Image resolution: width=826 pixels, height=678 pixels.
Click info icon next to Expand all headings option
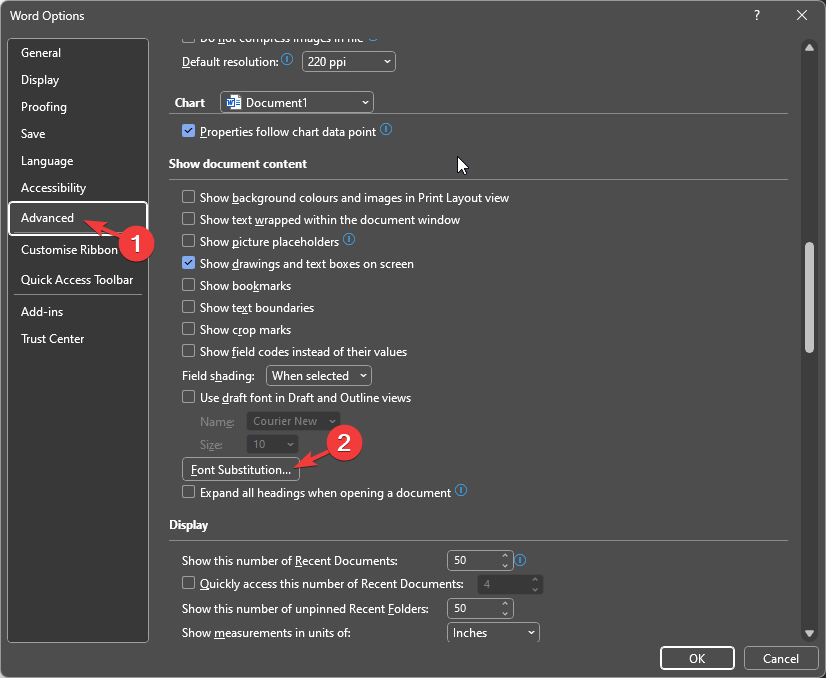pos(461,491)
